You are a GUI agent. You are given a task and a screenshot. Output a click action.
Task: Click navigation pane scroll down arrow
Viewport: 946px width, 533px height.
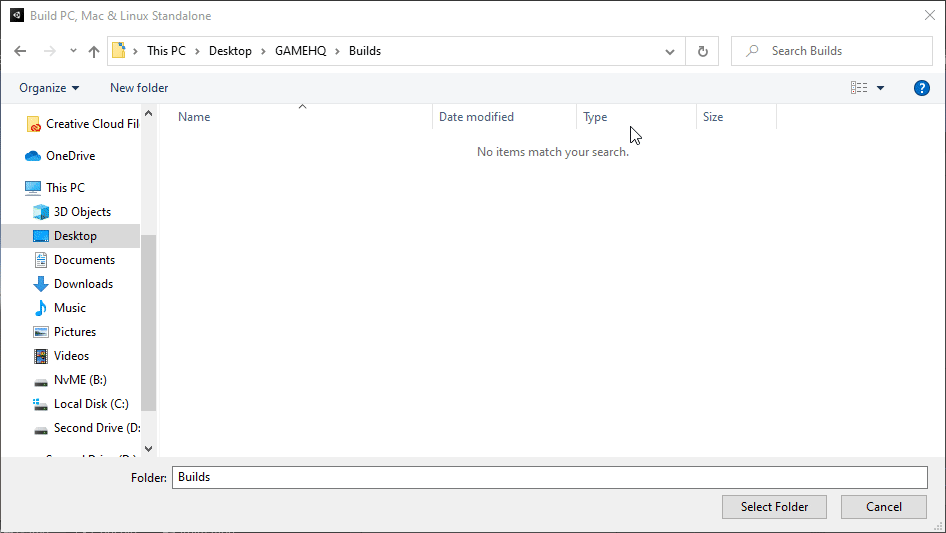click(148, 449)
